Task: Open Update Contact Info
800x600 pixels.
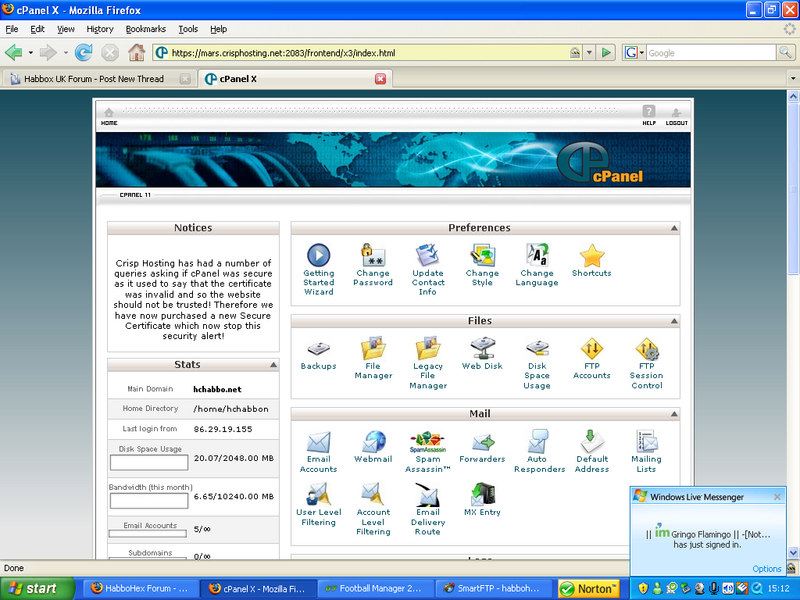Action: tap(428, 269)
